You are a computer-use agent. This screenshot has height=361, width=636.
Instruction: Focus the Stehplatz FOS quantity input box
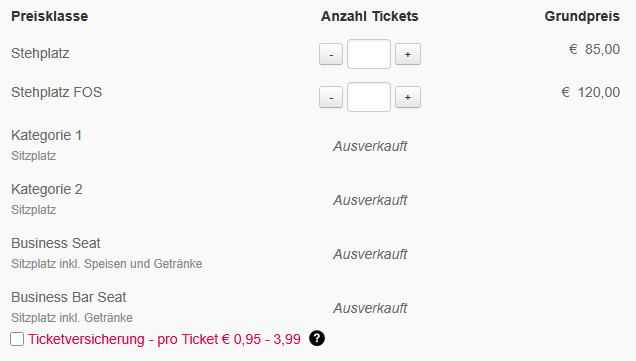[369, 97]
